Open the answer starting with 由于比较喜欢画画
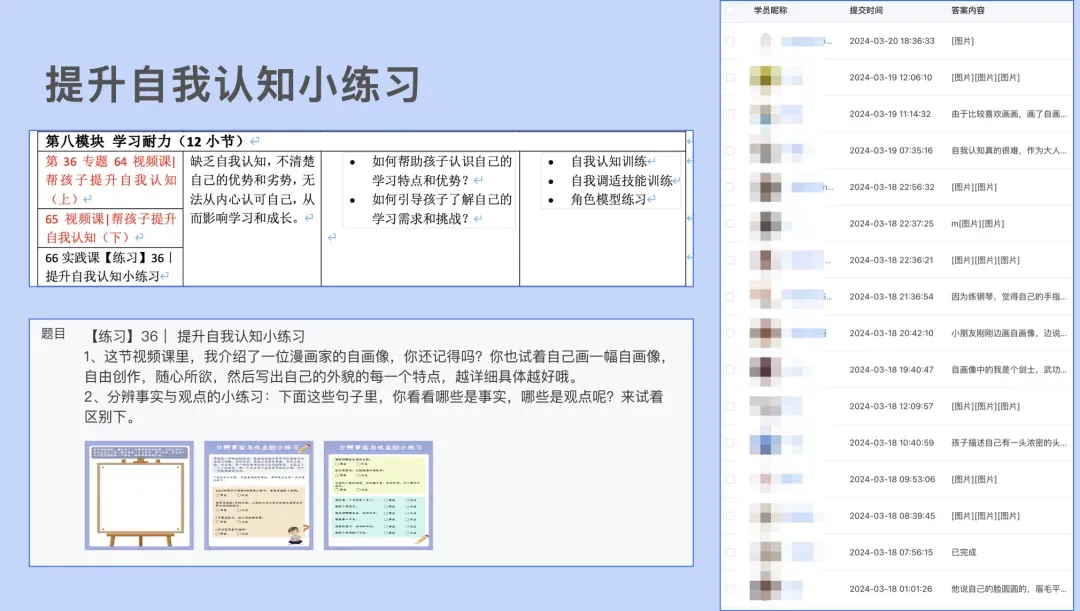Viewport: 1080px width, 611px height. (x=1005, y=114)
